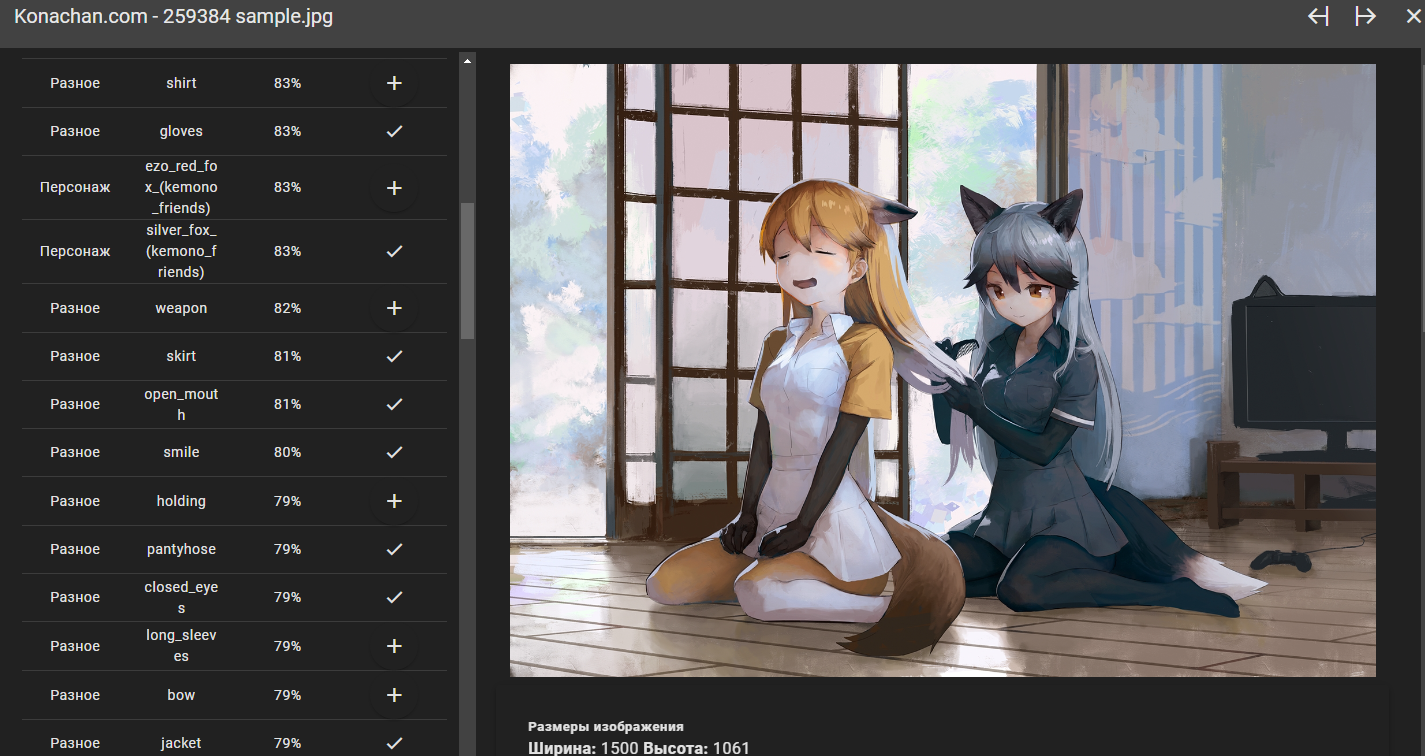Click the 'Персонаж' category in the ezo_red_fox row
This screenshot has height=756, width=1425.
75,187
